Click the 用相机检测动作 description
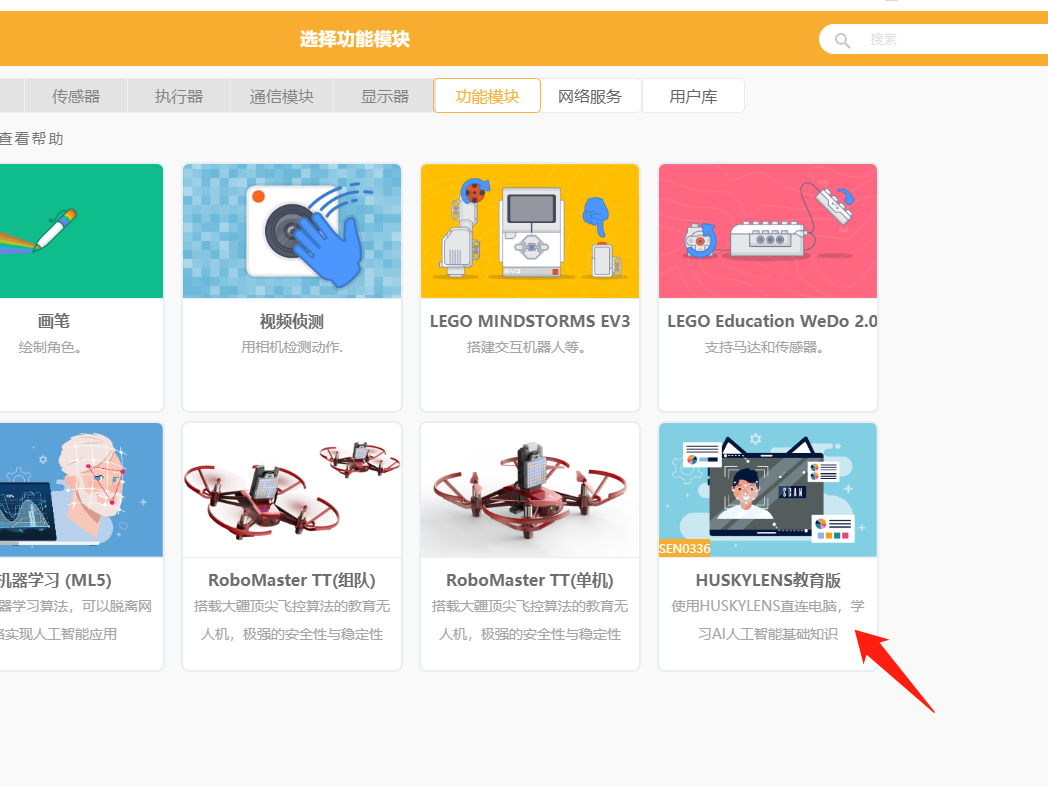This screenshot has width=1048, height=787. point(292,347)
